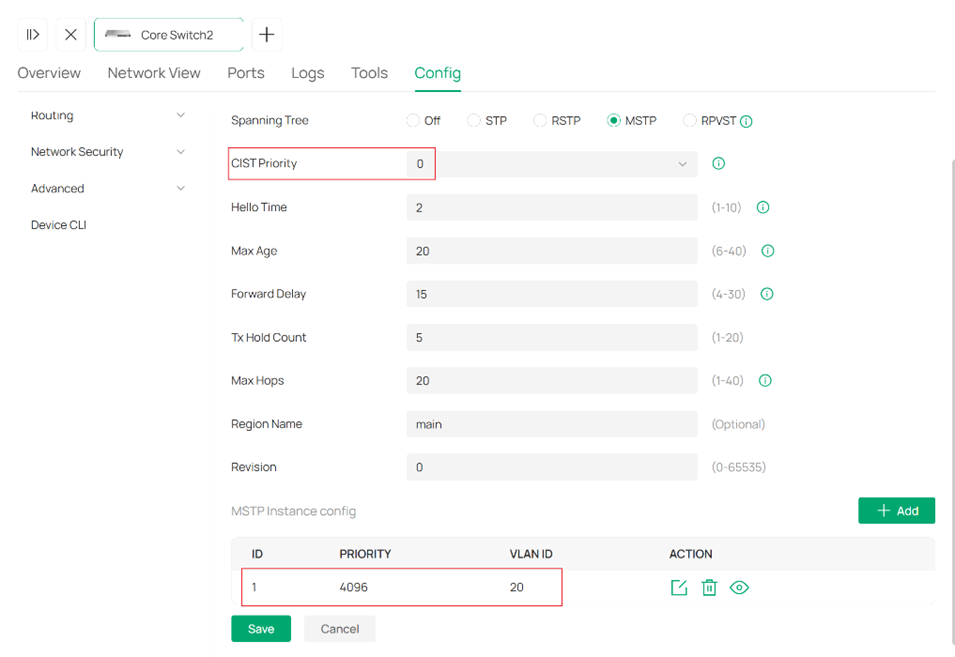Expand the Network Security sidebar section
This screenshot has width=955, height=657.
[108, 152]
